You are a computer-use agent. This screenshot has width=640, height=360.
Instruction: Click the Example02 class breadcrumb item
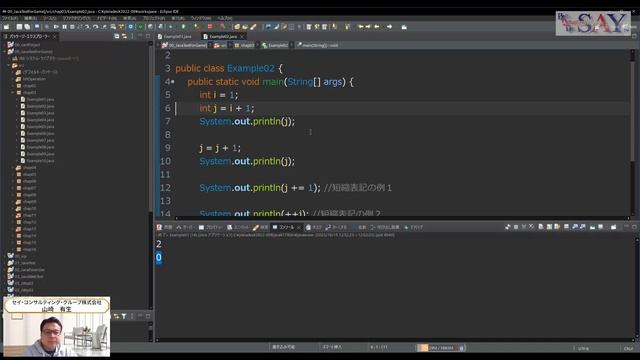click(x=275, y=45)
